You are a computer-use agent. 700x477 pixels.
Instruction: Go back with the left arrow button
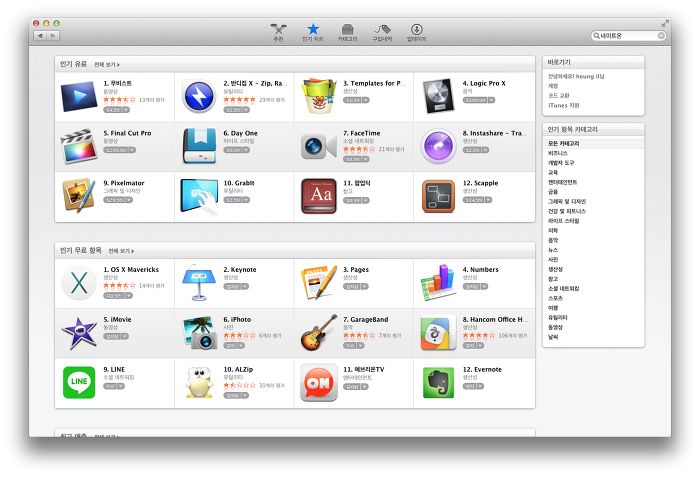coord(40,36)
